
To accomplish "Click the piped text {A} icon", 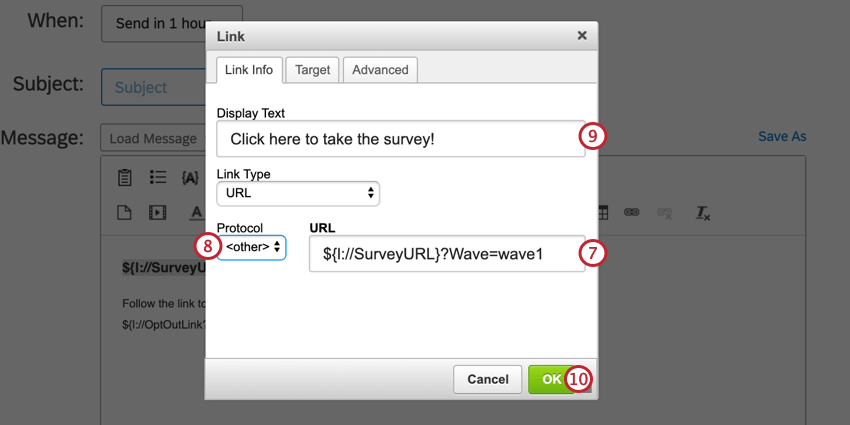I will point(190,178).
